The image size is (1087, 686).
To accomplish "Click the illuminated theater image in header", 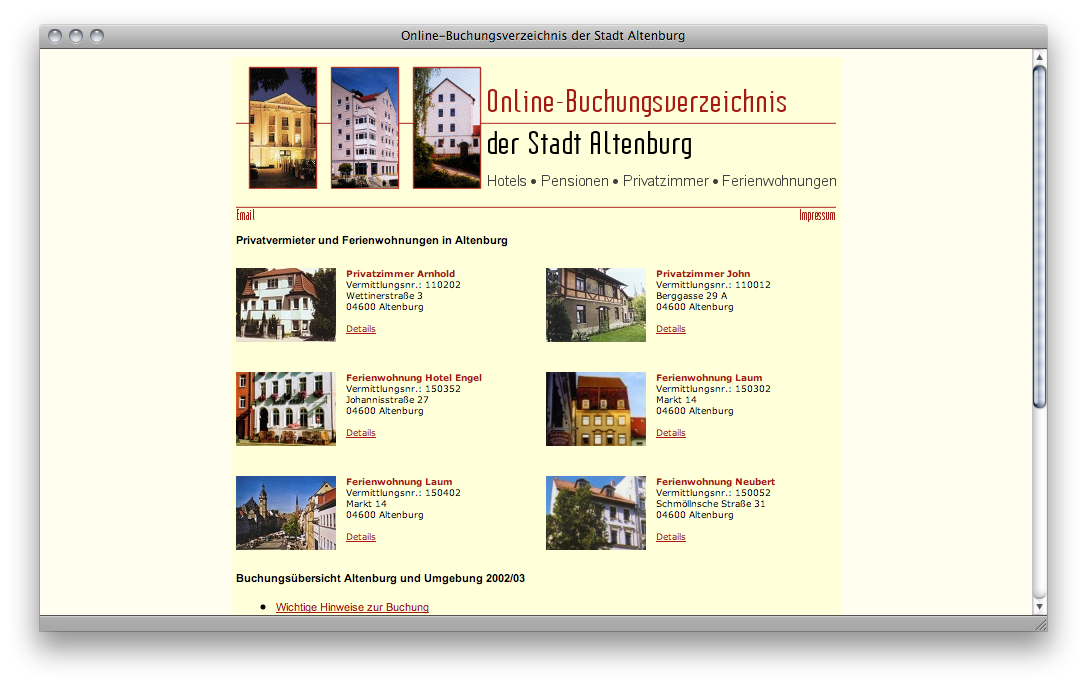I will 283,128.
